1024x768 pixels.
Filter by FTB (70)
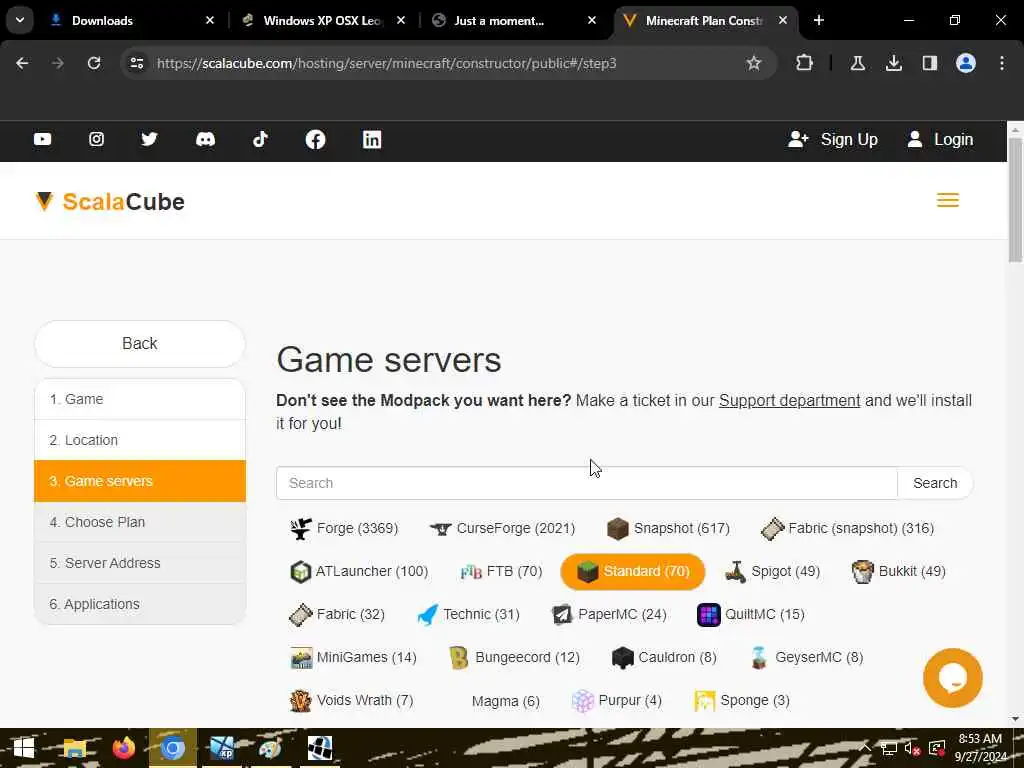pos(501,571)
